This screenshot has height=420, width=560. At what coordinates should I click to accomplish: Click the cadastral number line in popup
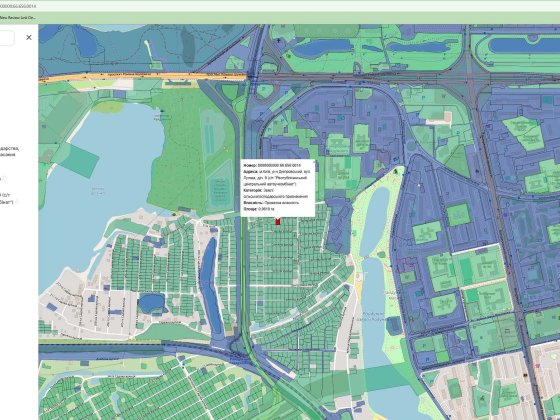[272, 165]
